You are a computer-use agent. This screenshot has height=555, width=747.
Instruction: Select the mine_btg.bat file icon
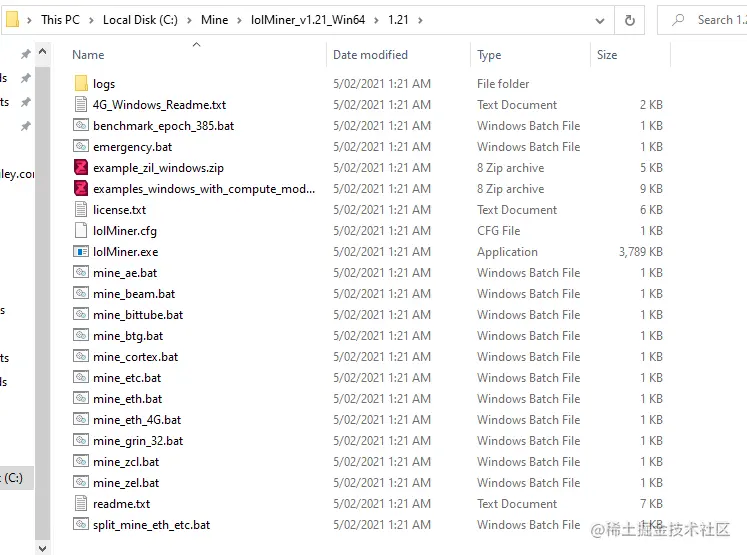tap(81, 335)
